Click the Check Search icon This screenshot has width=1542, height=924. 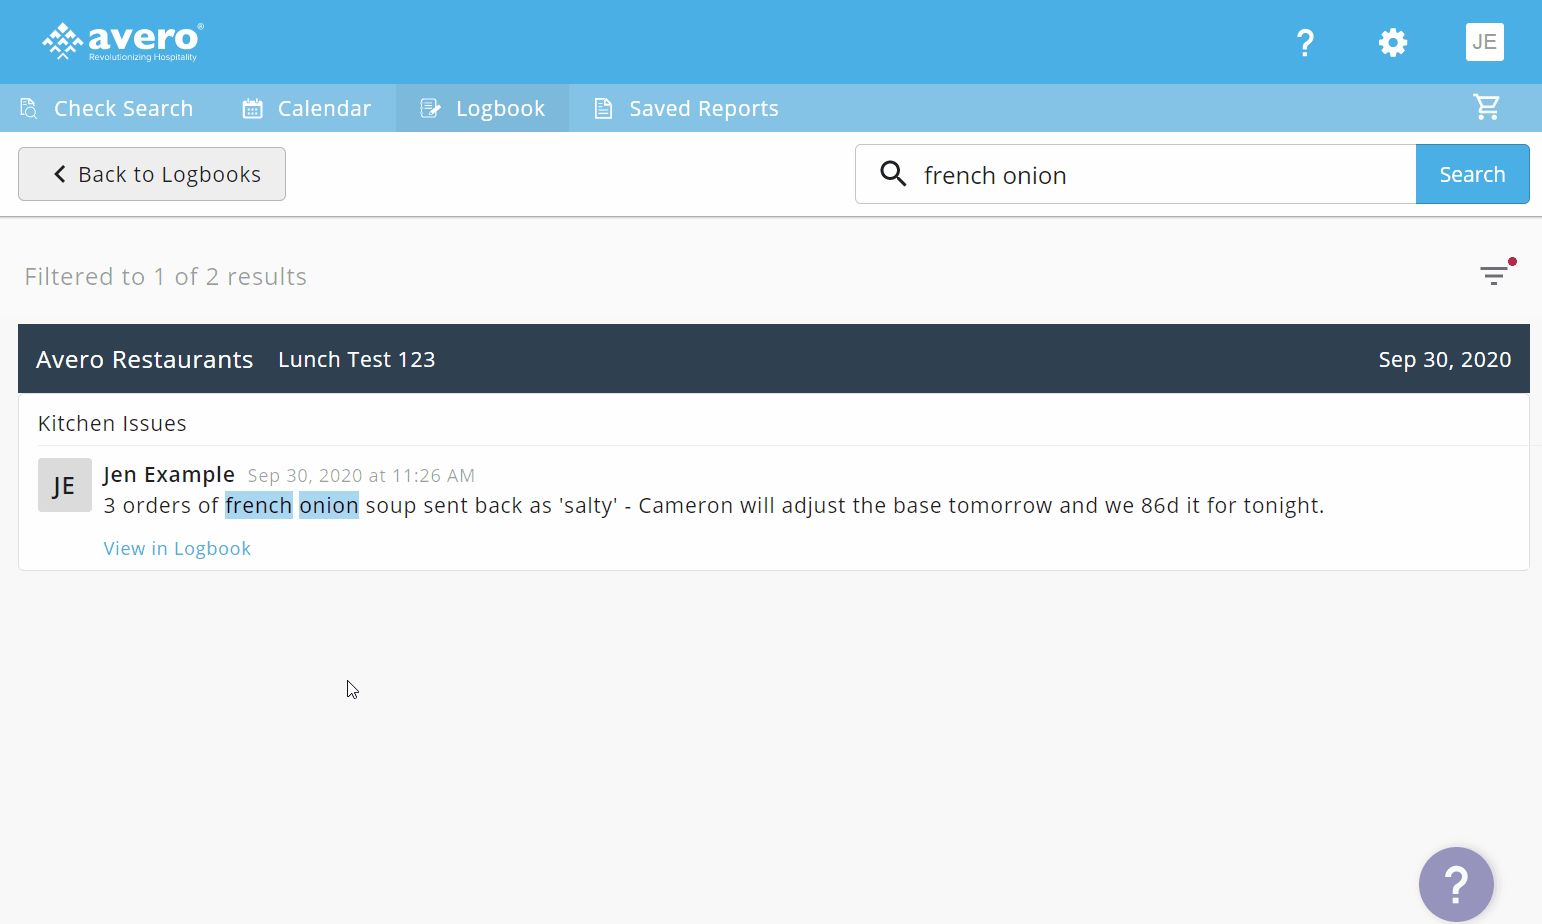[29, 108]
